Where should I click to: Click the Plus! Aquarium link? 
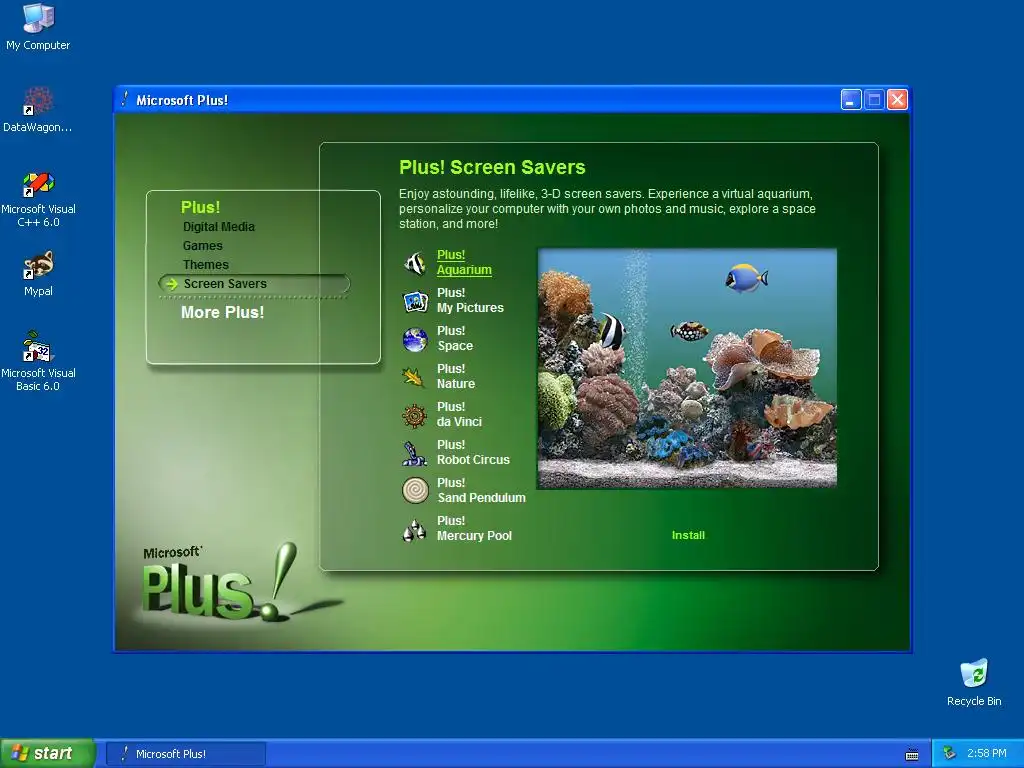coord(464,263)
